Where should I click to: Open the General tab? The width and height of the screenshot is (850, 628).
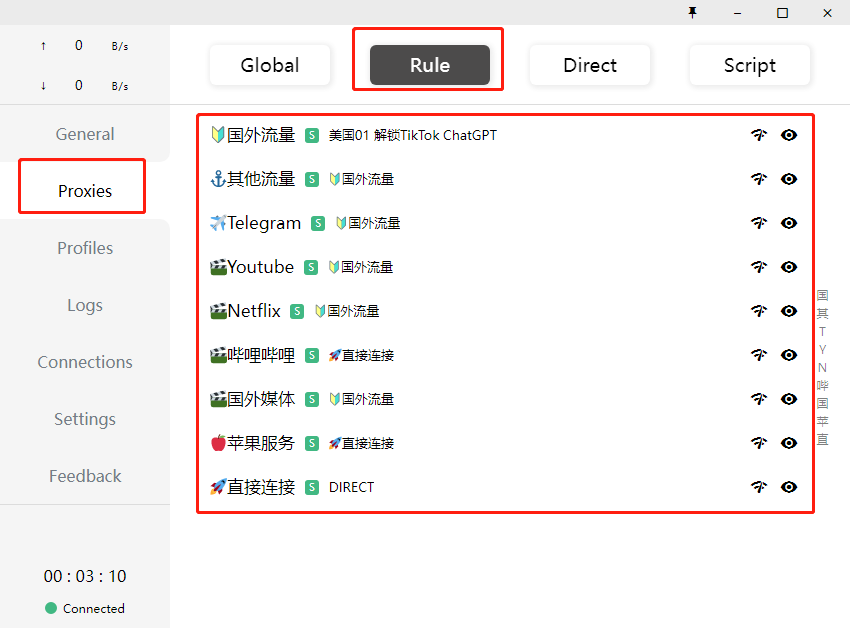[x=85, y=133]
